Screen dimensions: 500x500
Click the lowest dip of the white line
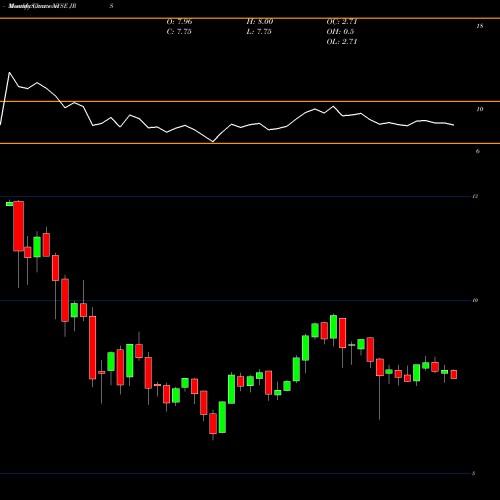click(213, 142)
